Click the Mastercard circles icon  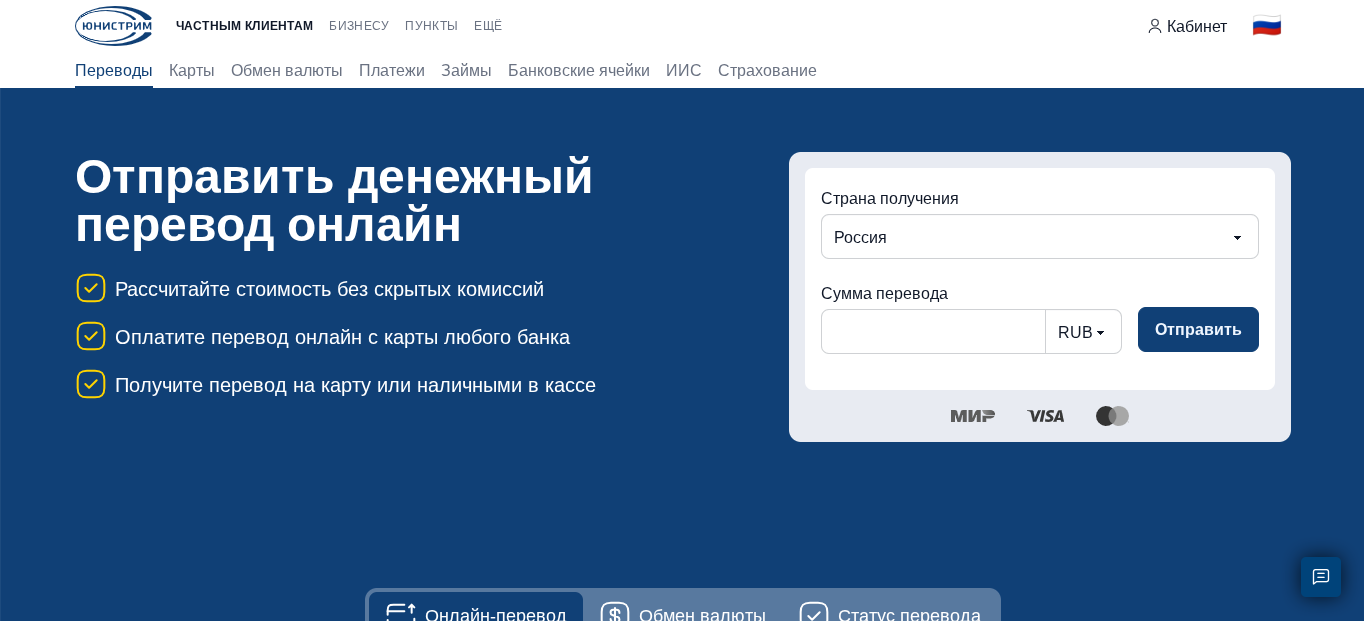pos(1112,416)
